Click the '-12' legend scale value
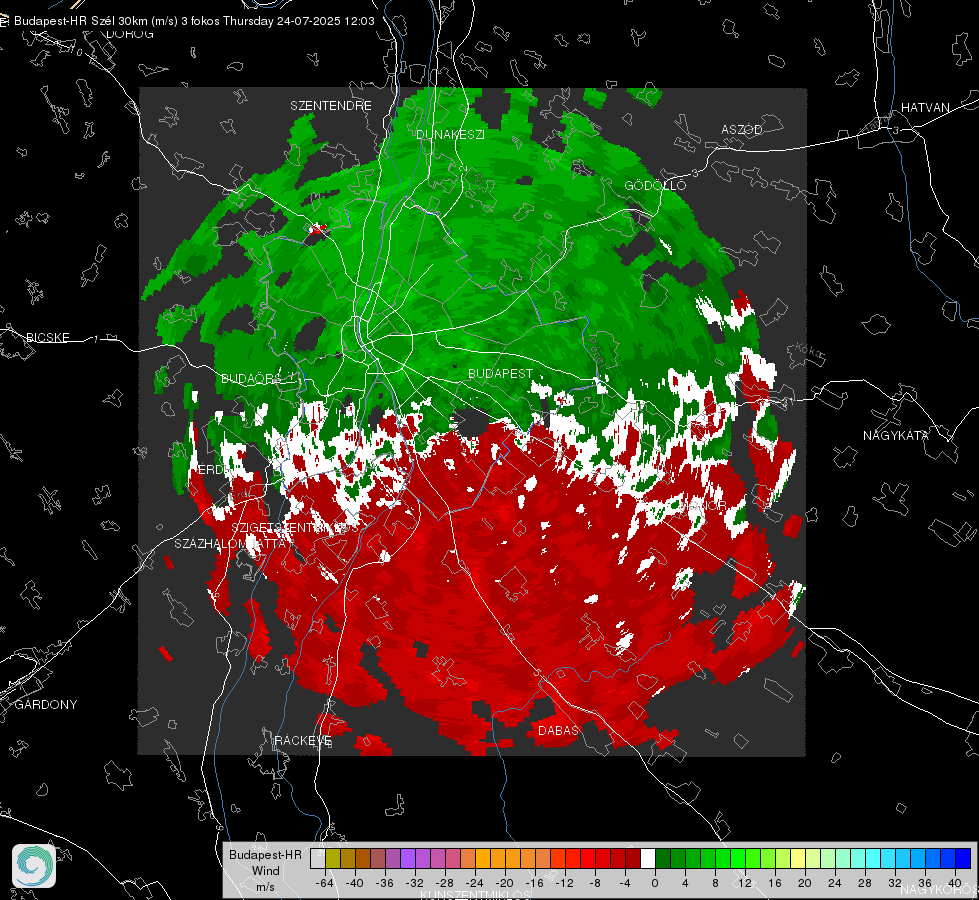979x900 pixels. click(x=564, y=883)
